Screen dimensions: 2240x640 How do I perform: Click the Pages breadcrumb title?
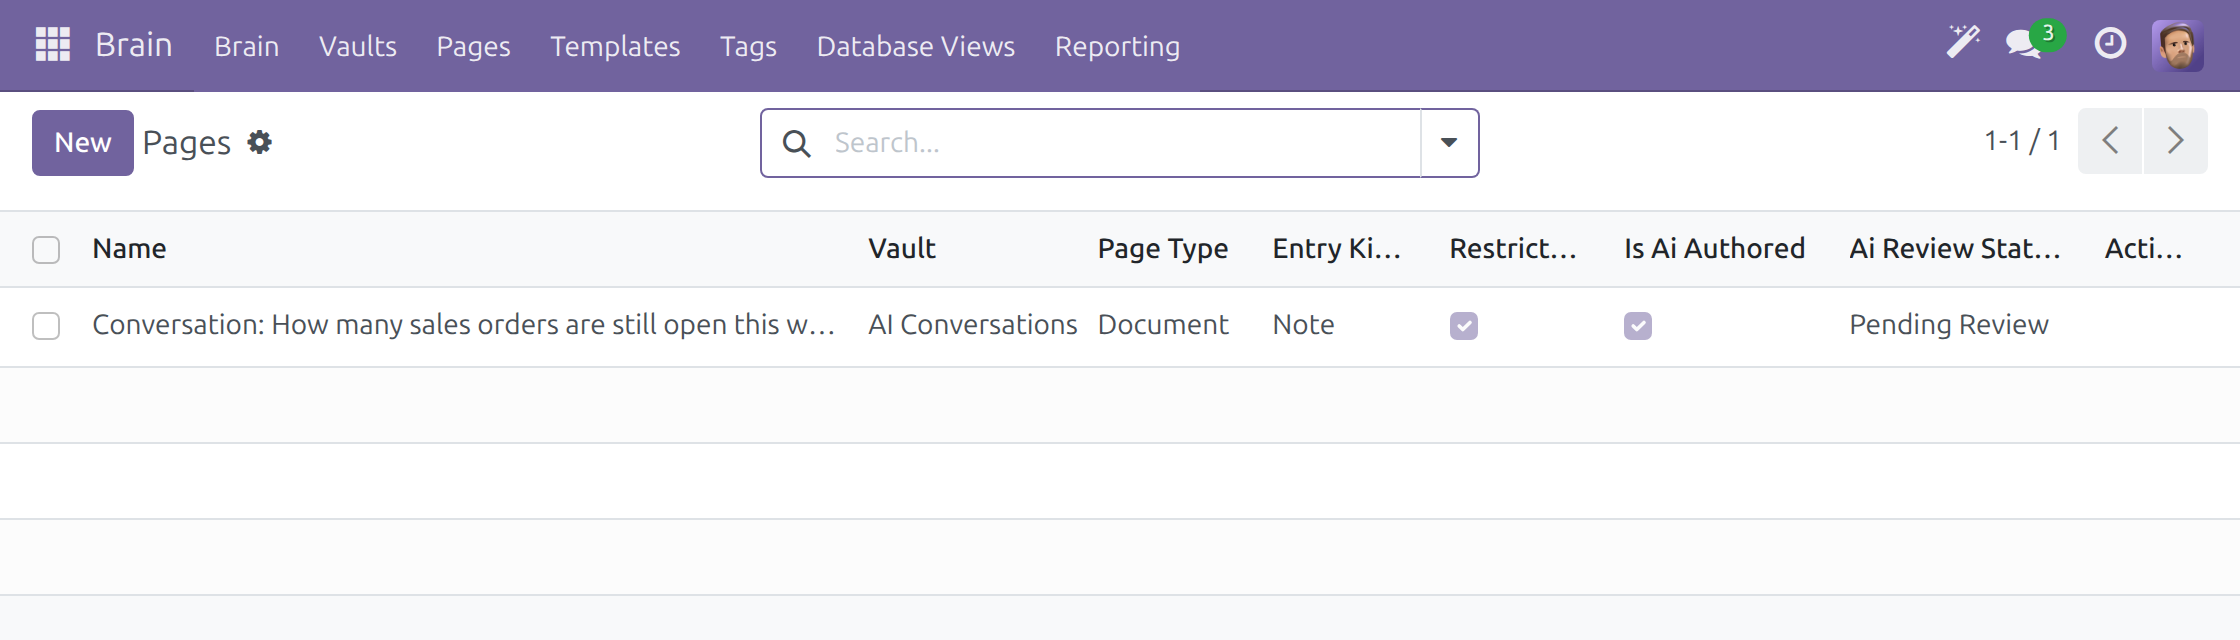(187, 143)
